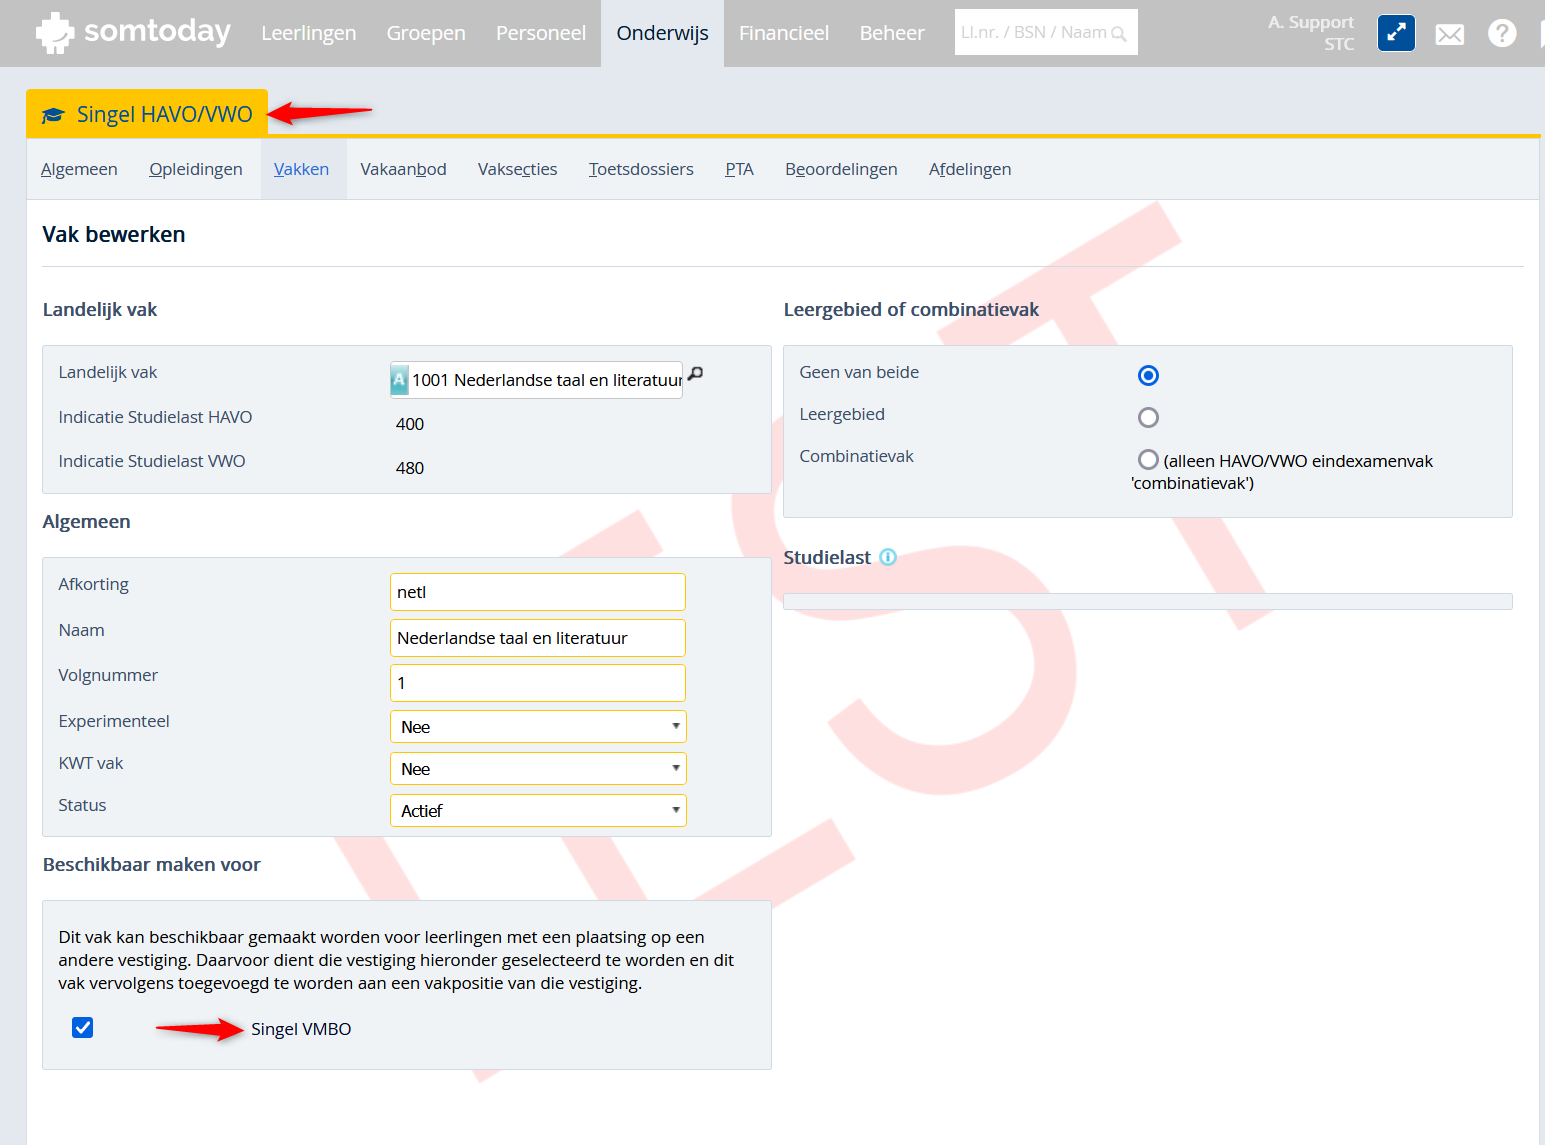Screen dimensions: 1545x1145
Task: Click the Afkorting field containing netl
Action: [538, 592]
